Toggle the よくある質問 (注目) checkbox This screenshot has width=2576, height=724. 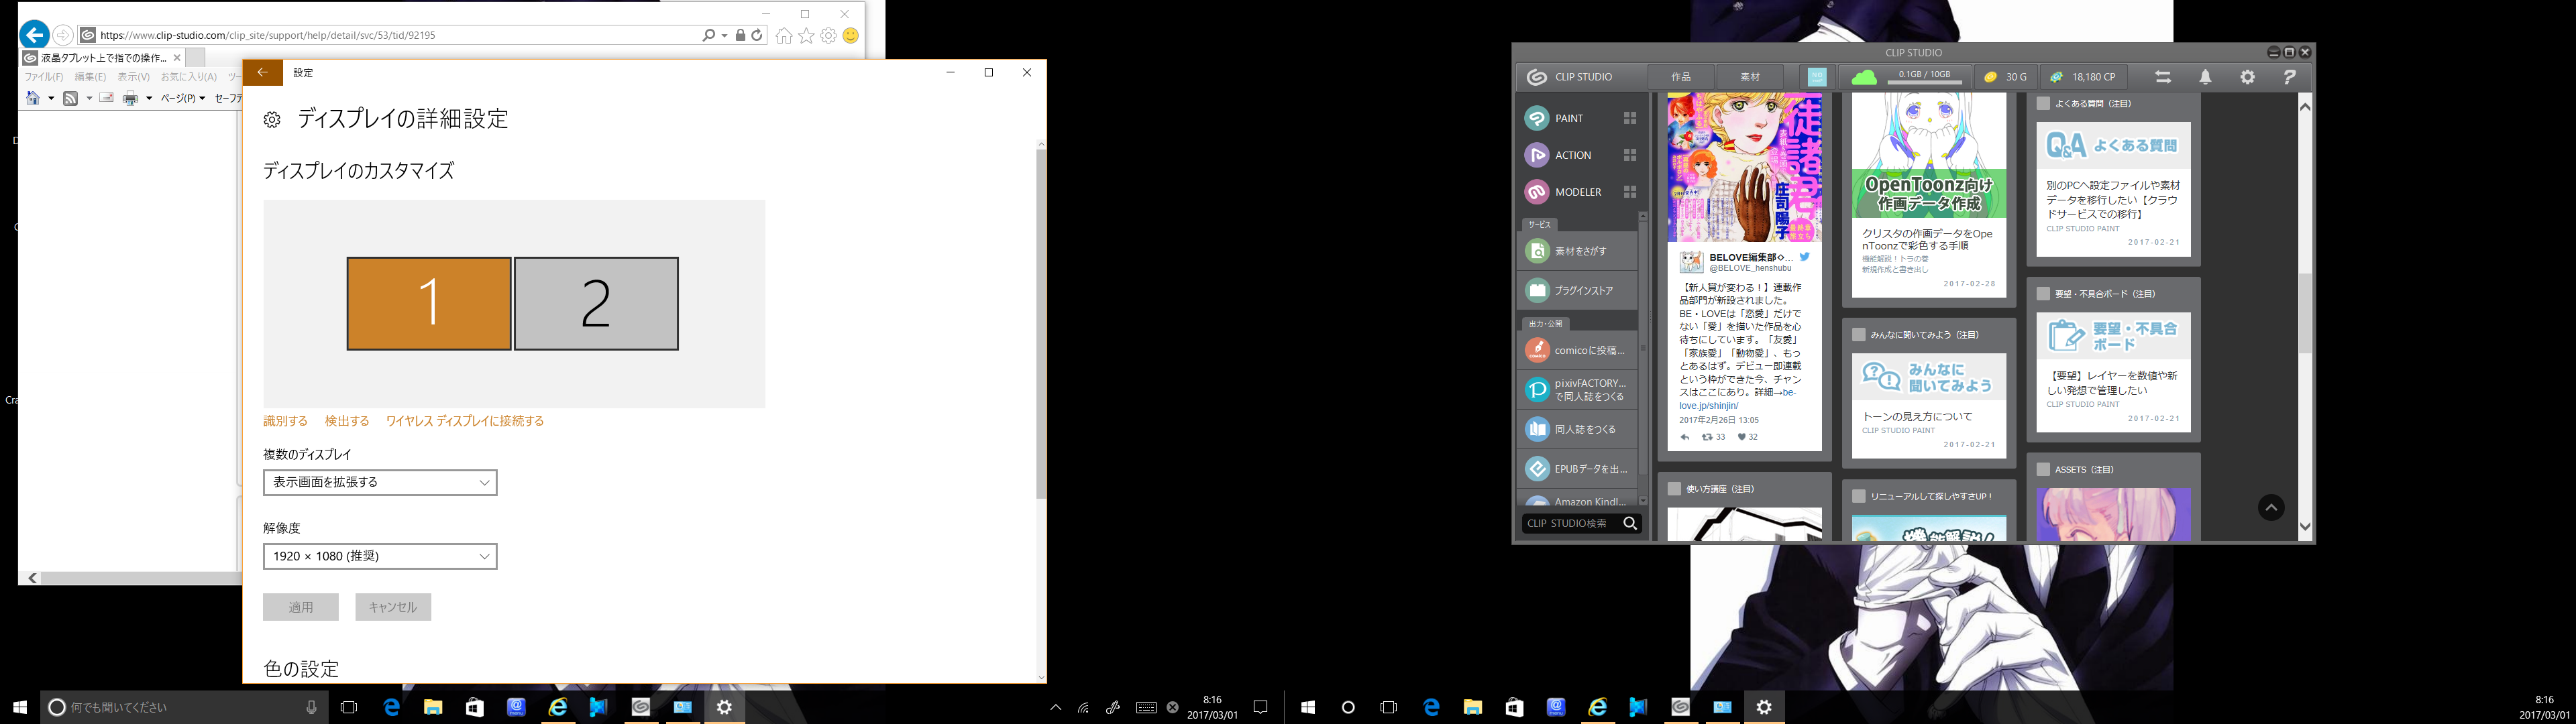click(2043, 103)
